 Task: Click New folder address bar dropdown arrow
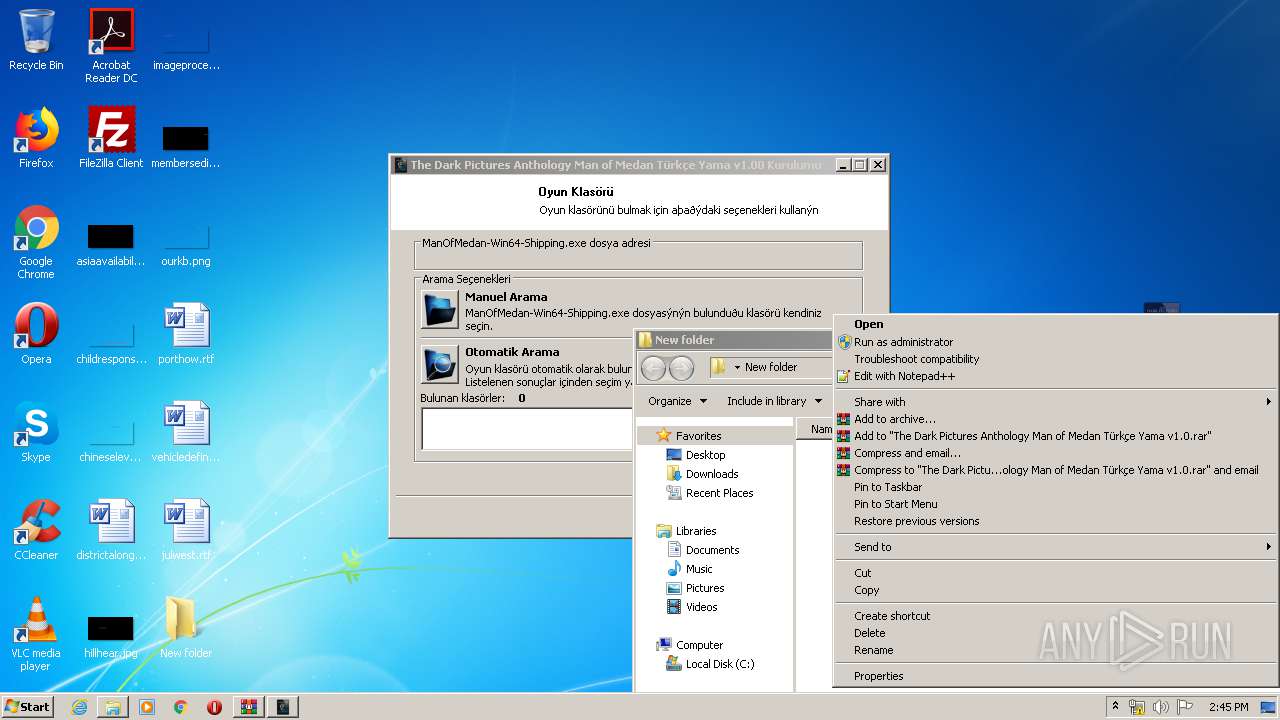point(737,367)
